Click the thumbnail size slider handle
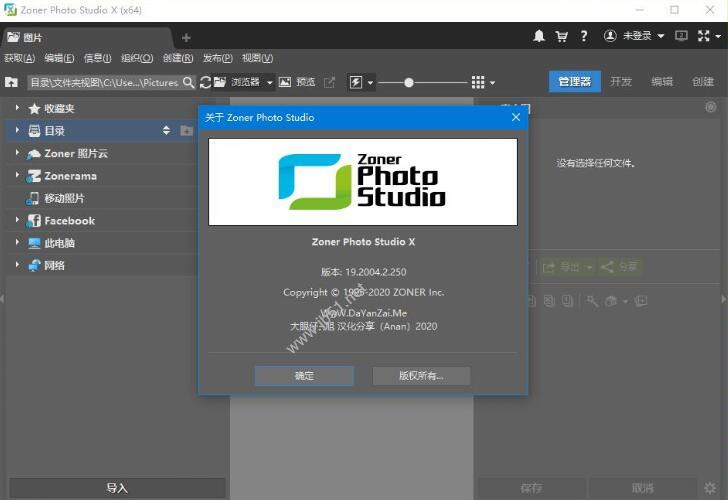The height and width of the screenshot is (500, 728). click(409, 83)
